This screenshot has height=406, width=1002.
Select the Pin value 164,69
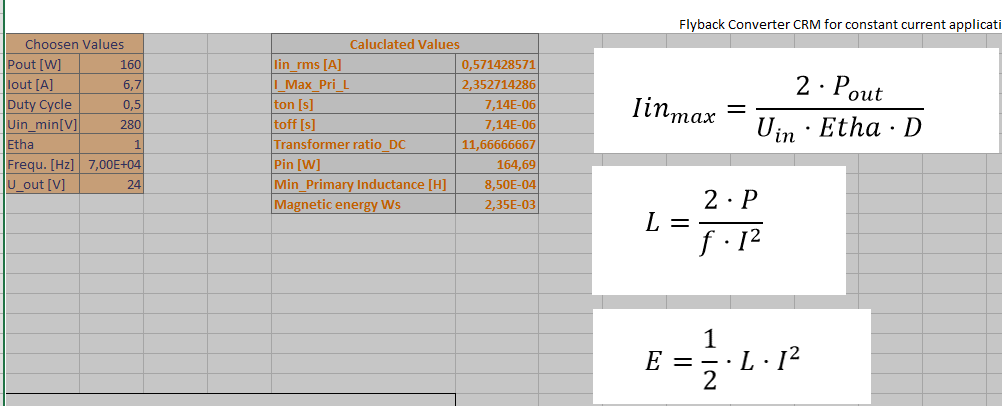[497, 164]
